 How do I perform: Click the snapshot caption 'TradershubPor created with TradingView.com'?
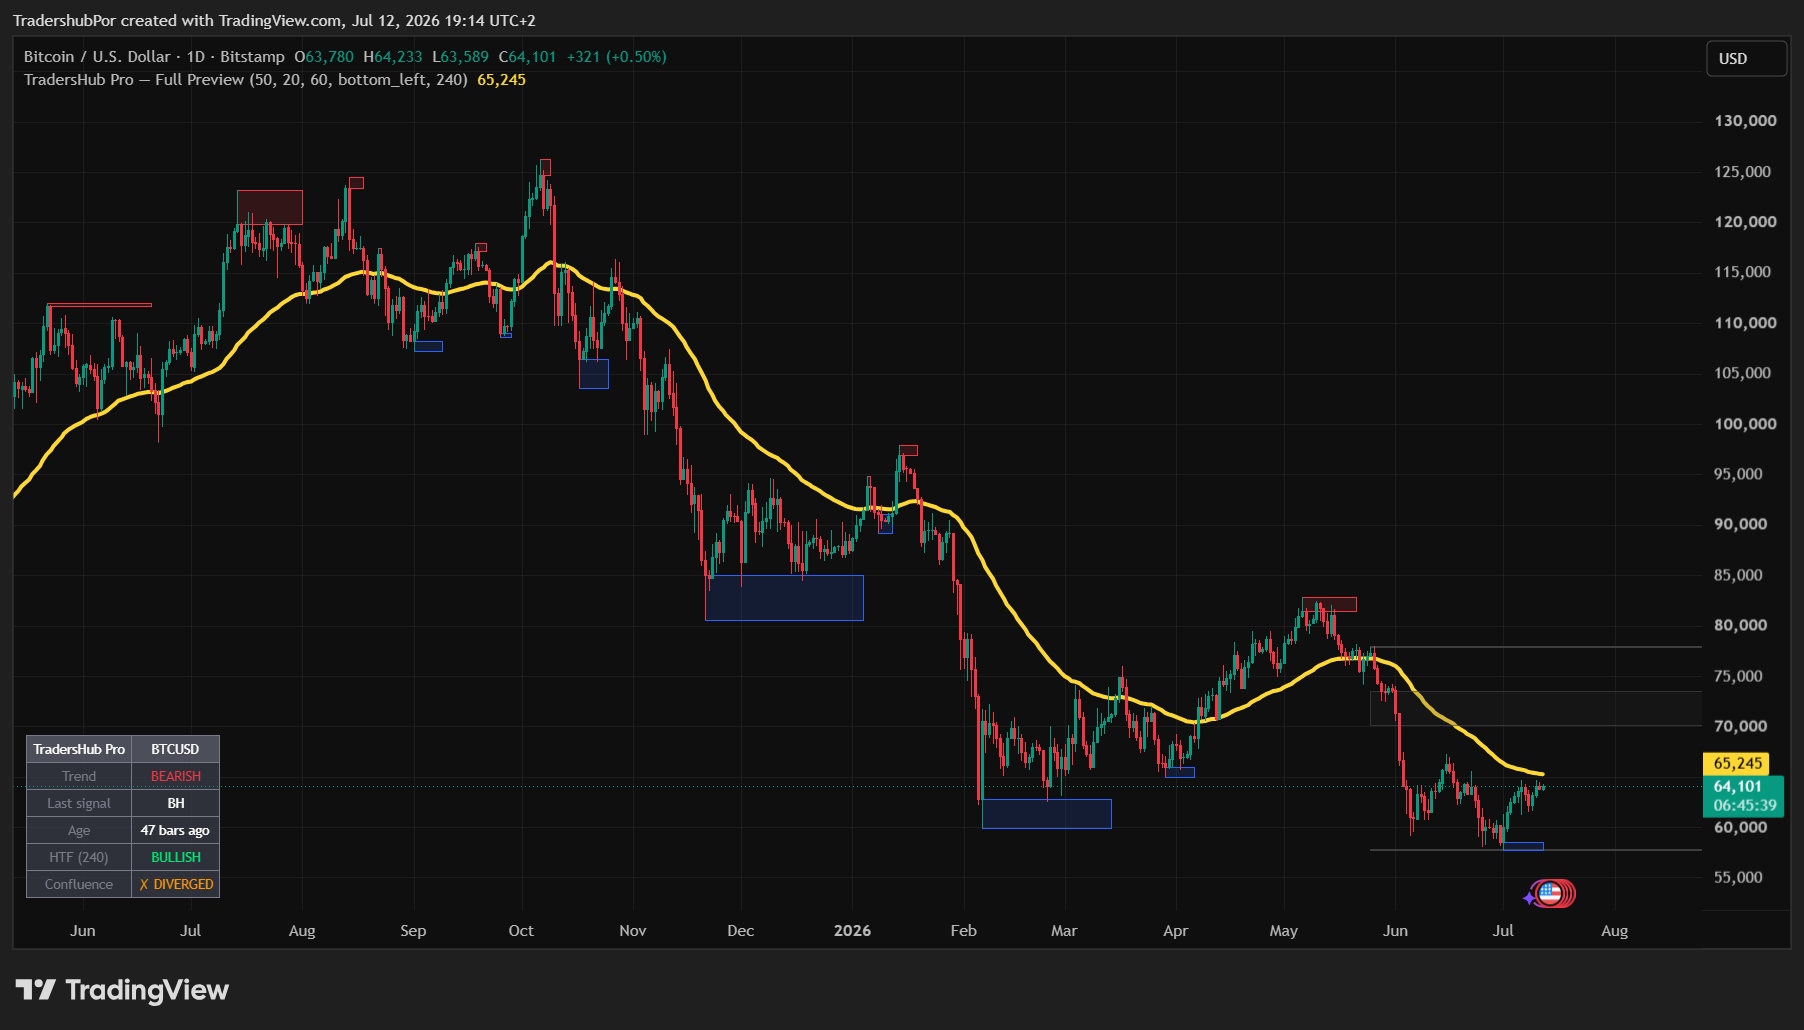pyautogui.click(x=178, y=21)
